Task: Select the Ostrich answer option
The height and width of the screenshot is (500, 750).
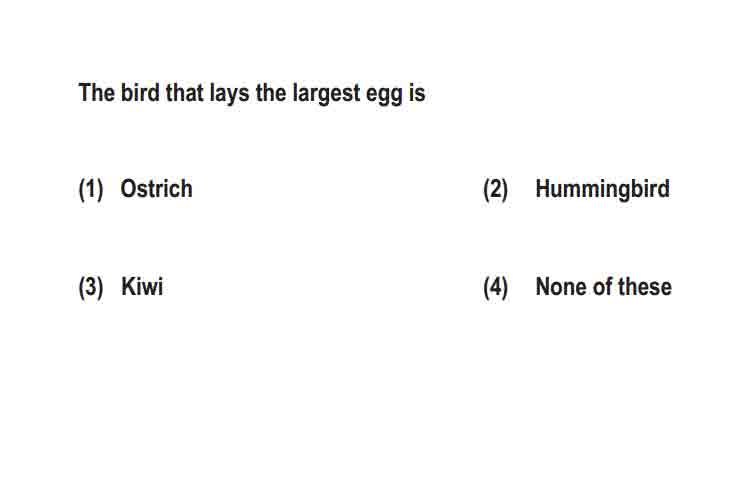Action: point(156,189)
